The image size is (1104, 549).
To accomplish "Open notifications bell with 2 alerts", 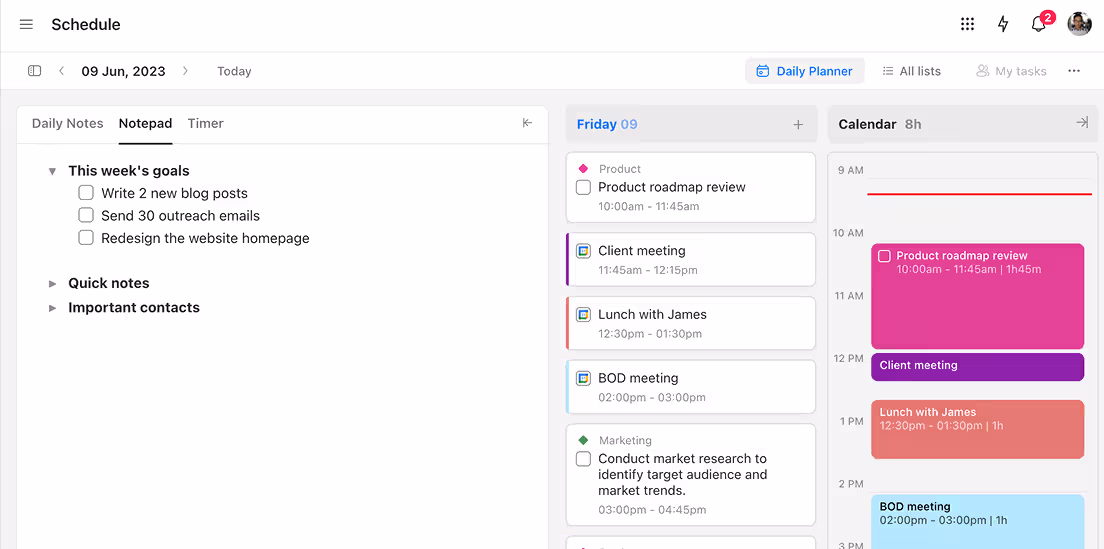I will coord(1039,24).
